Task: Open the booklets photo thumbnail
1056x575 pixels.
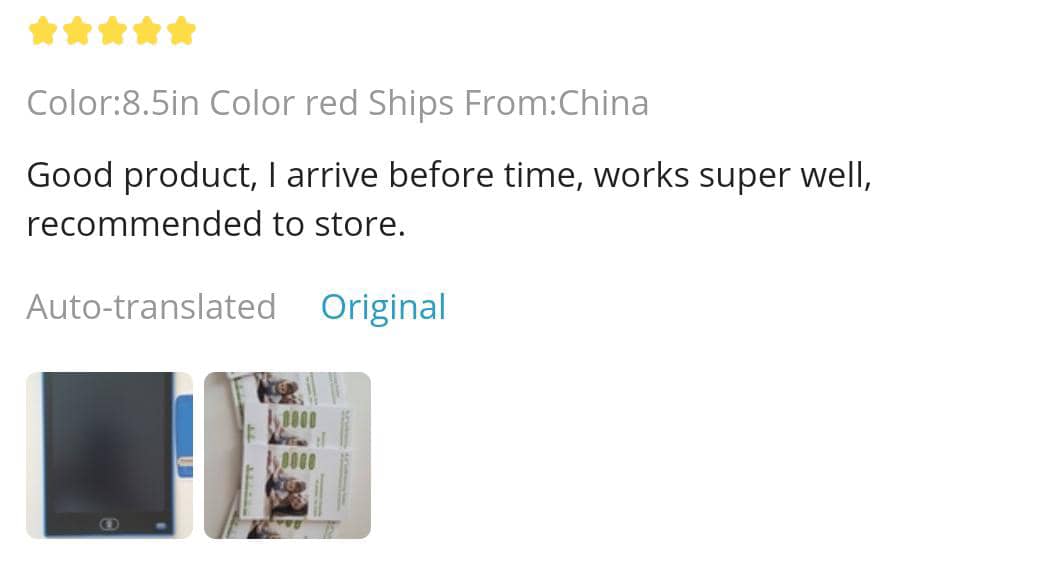Action: (287, 455)
